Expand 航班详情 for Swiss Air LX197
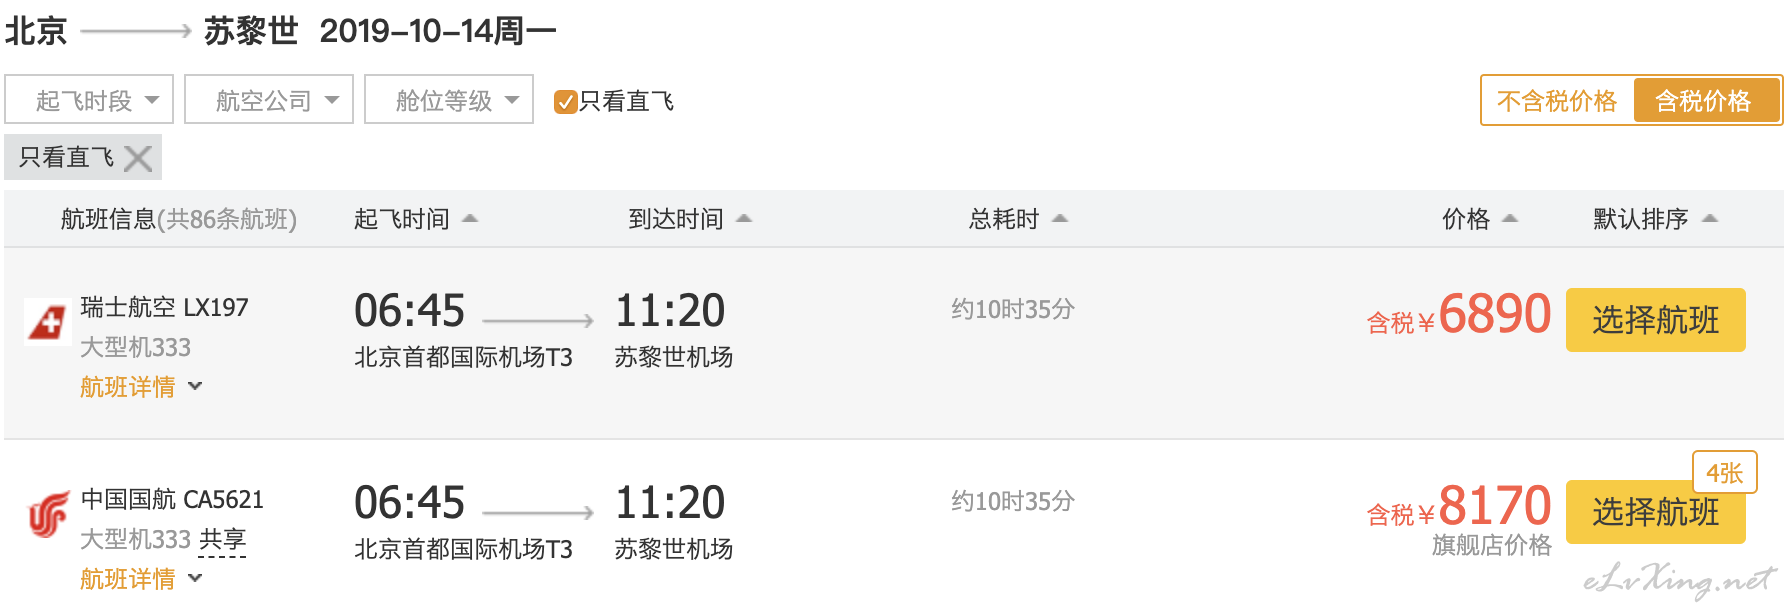Screen dimensions: 1788x614 click(141, 387)
